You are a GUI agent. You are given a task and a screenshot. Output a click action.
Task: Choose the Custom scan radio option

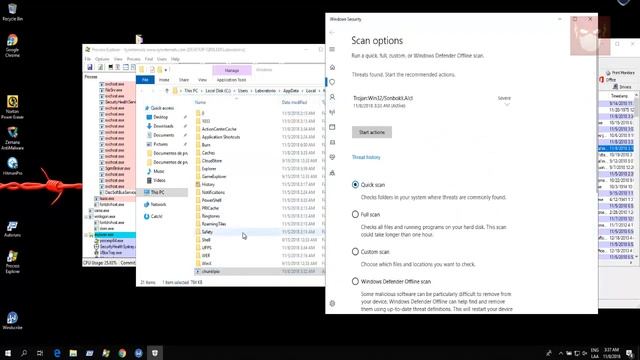[355, 252]
